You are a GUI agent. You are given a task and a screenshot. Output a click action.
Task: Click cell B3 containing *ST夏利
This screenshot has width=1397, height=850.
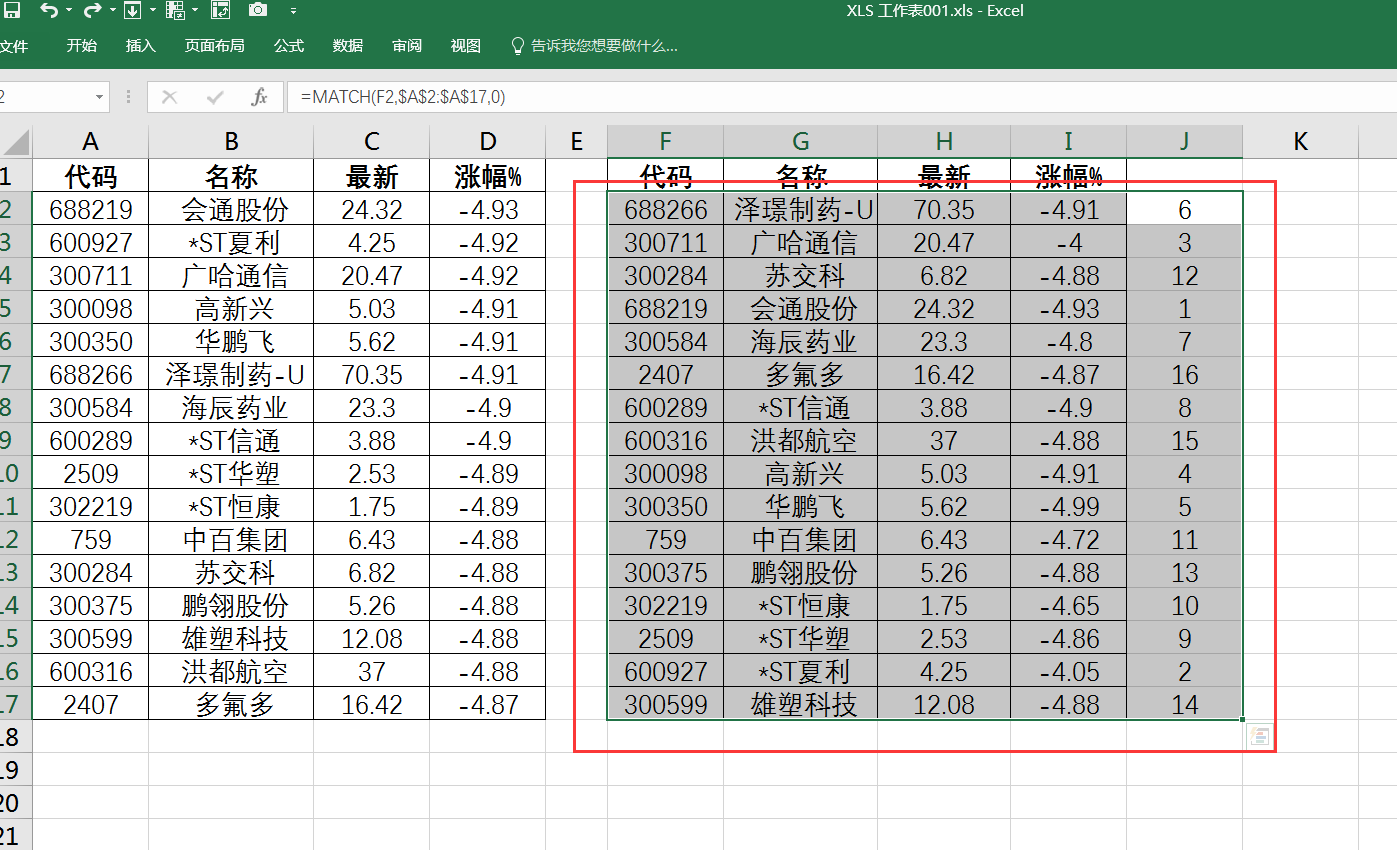click(231, 242)
